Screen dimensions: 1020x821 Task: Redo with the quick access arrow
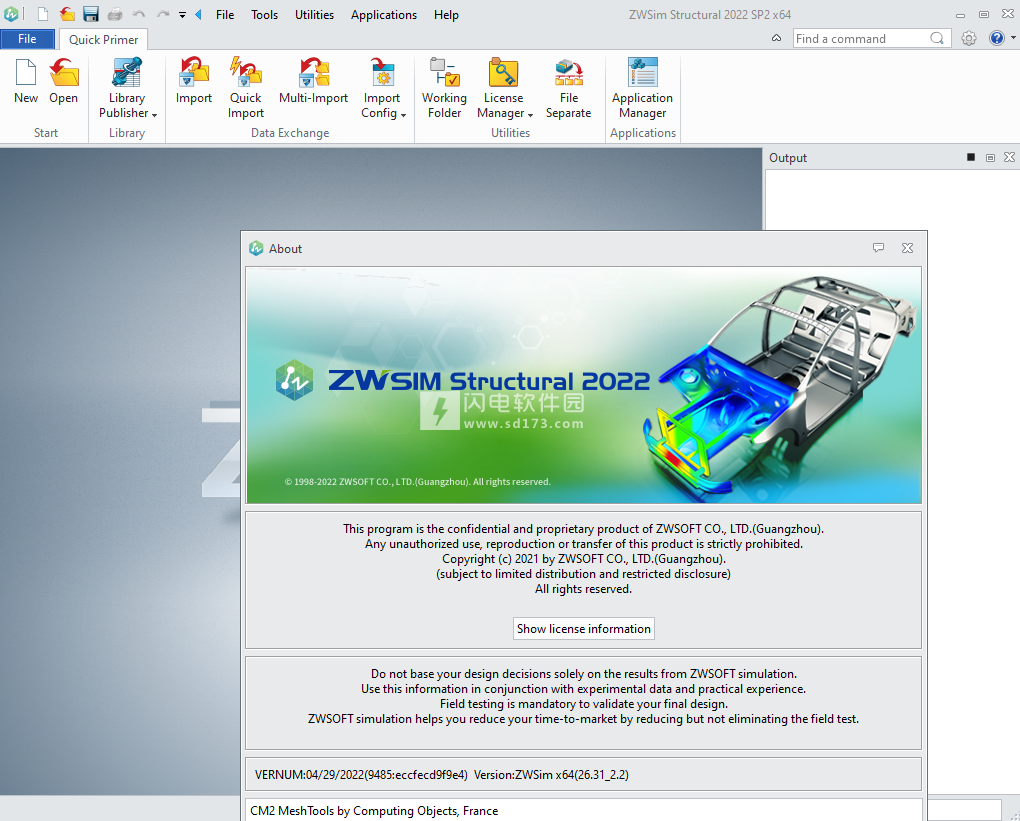pos(163,14)
